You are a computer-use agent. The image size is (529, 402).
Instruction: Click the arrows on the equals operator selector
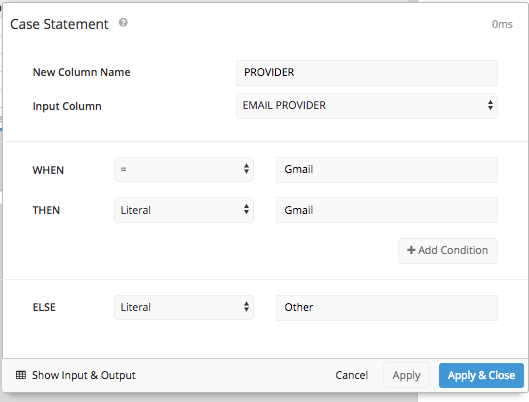pyautogui.click(x=246, y=169)
